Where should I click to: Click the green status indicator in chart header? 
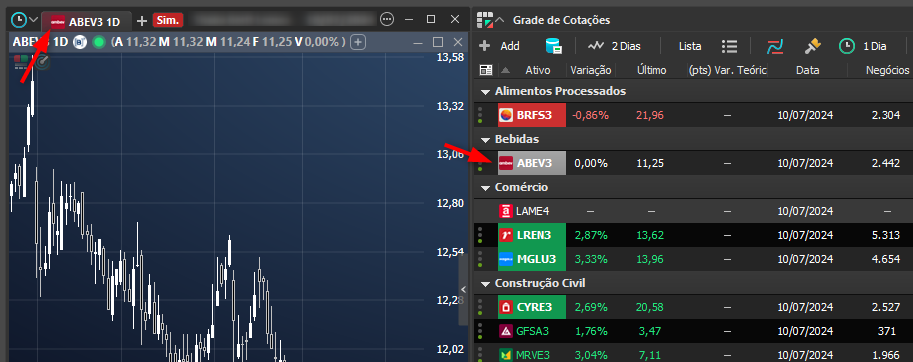[99, 42]
